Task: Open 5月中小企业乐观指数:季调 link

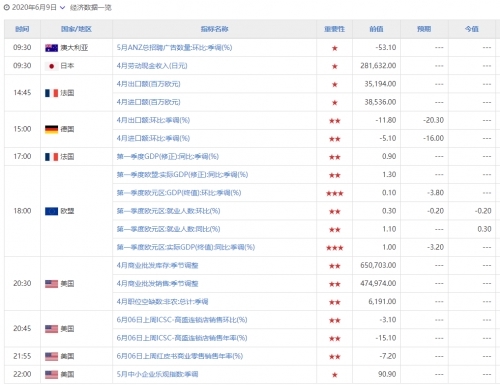Action: point(157,374)
